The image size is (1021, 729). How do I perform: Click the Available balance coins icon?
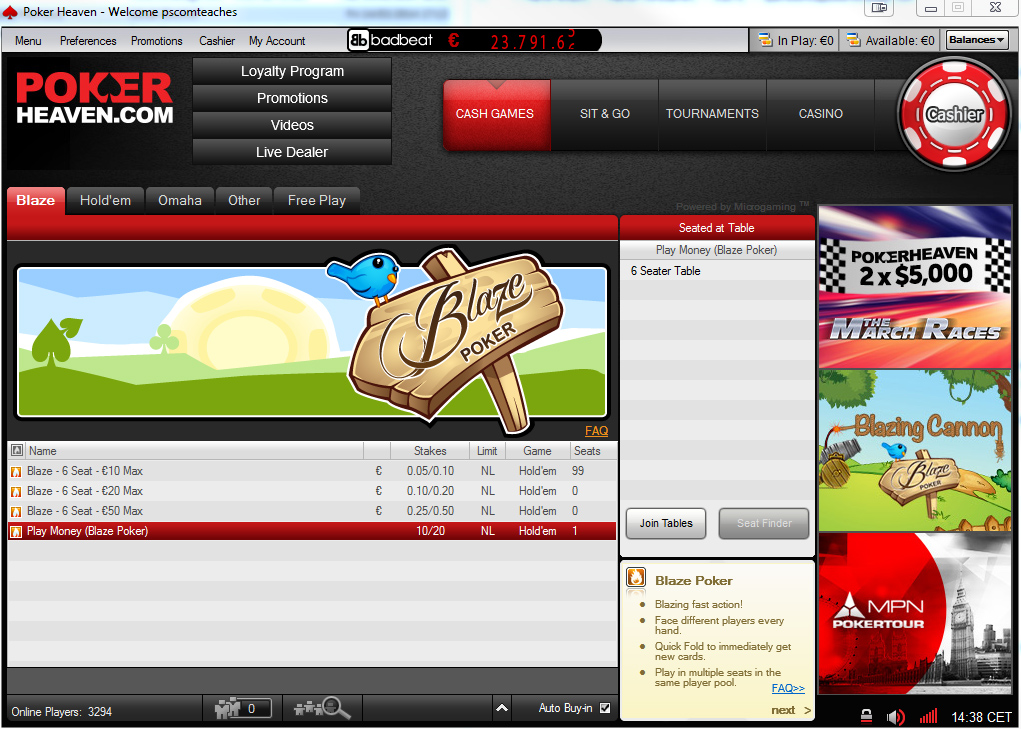pyautogui.click(x=853, y=40)
